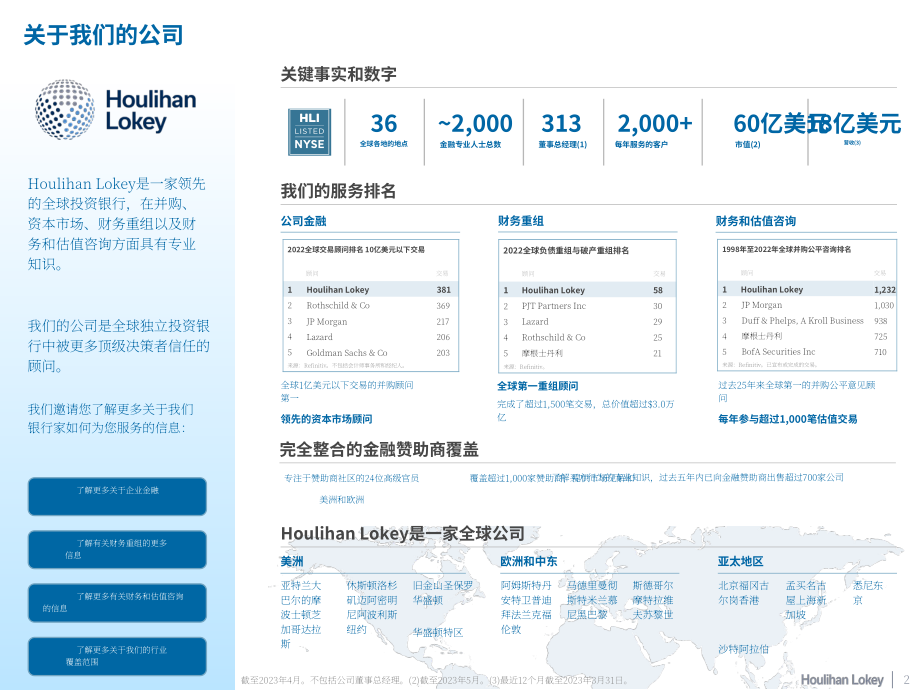The image size is (920, 690).
Task: Select Duff & Phelps, A Kroll Business row
Action: click(x=807, y=321)
